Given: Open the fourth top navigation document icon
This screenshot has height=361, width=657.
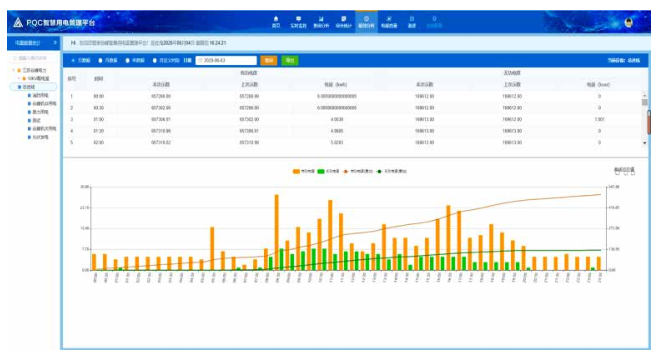Looking at the screenshot, I should [344, 19].
